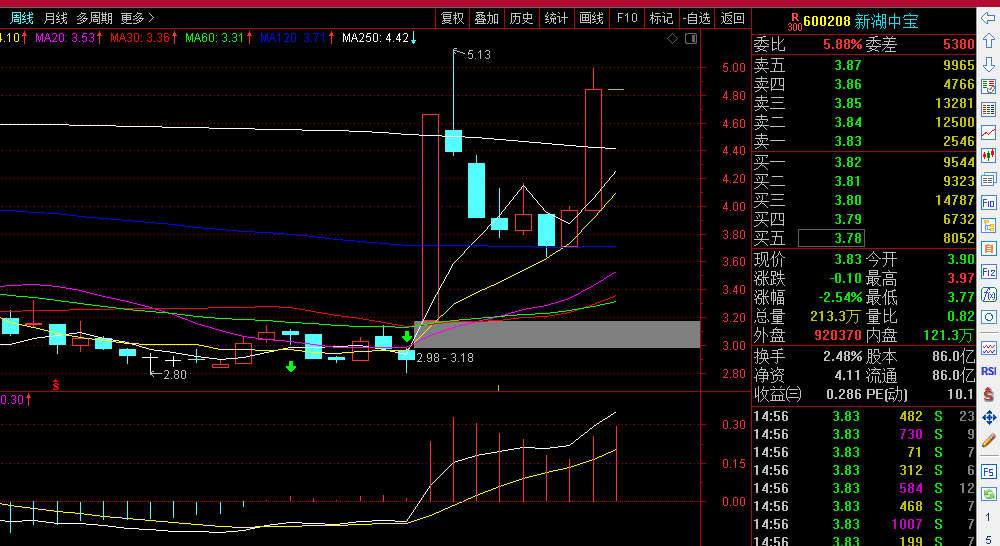Click the F10 toolbar button
The image size is (1000, 546).
pyautogui.click(x=627, y=18)
